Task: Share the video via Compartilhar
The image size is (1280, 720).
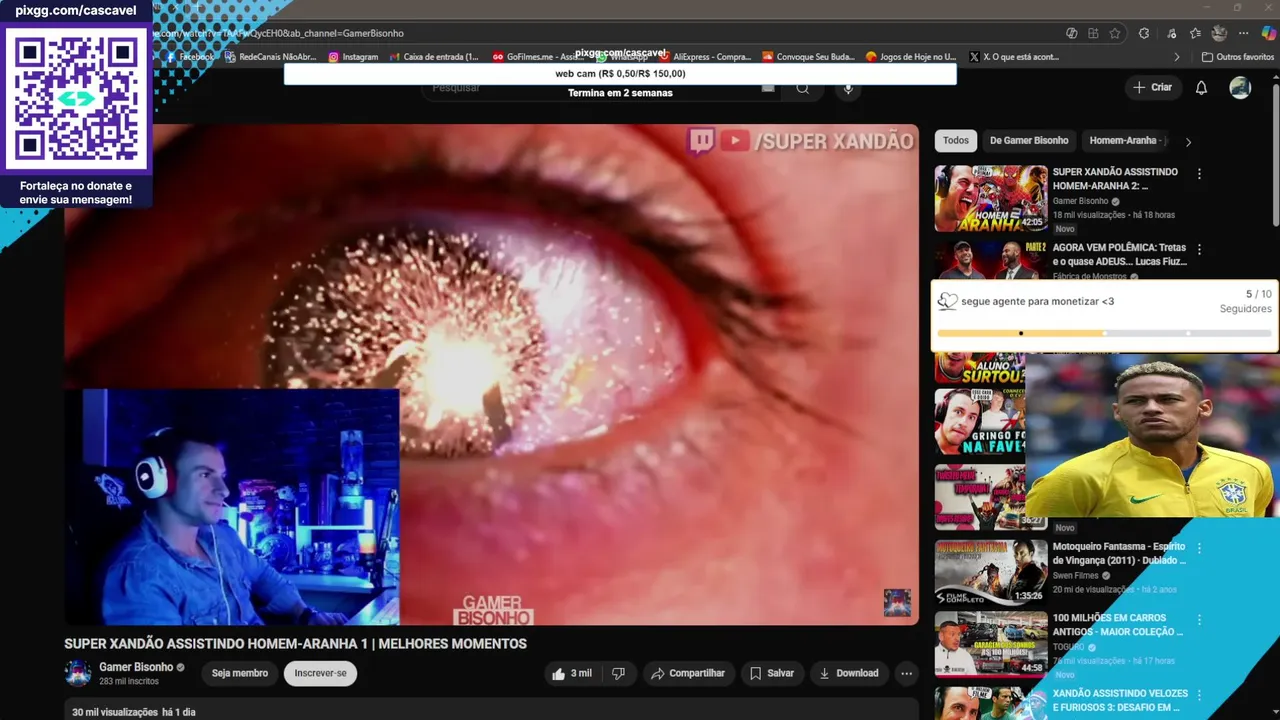Action: point(689,673)
